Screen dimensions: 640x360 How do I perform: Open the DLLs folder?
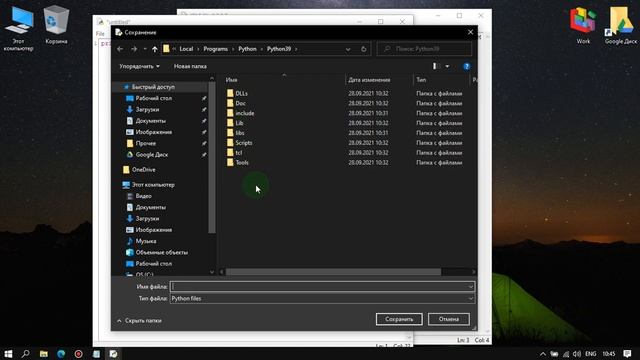[x=241, y=93]
